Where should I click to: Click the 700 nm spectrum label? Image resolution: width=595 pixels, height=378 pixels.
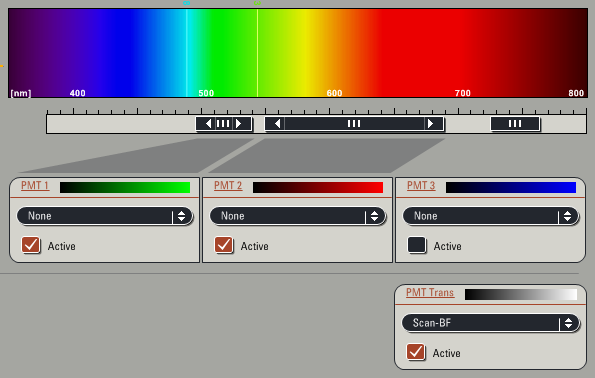463,93
